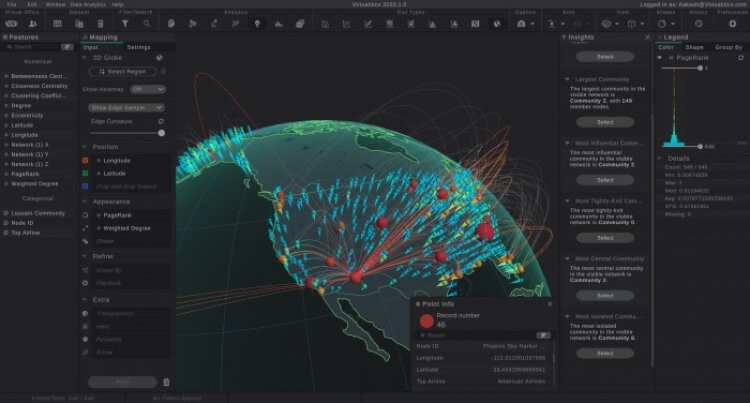Click the Features search field
The height and width of the screenshot is (403, 750).
(33, 47)
